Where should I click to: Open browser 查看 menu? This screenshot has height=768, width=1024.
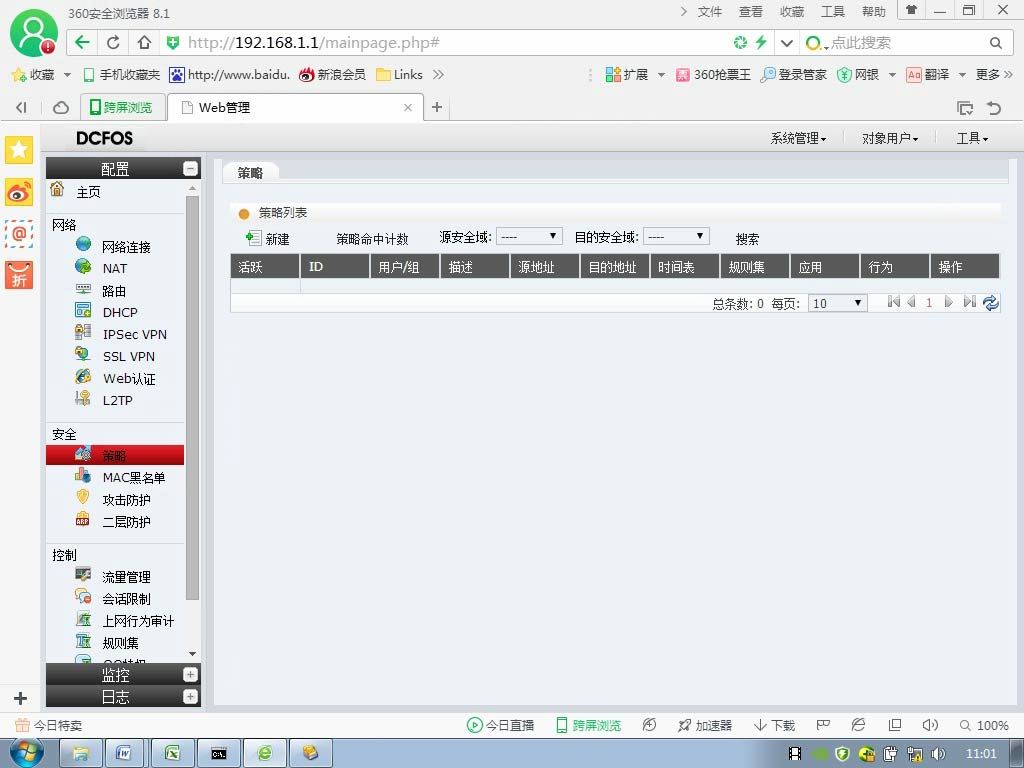click(750, 12)
